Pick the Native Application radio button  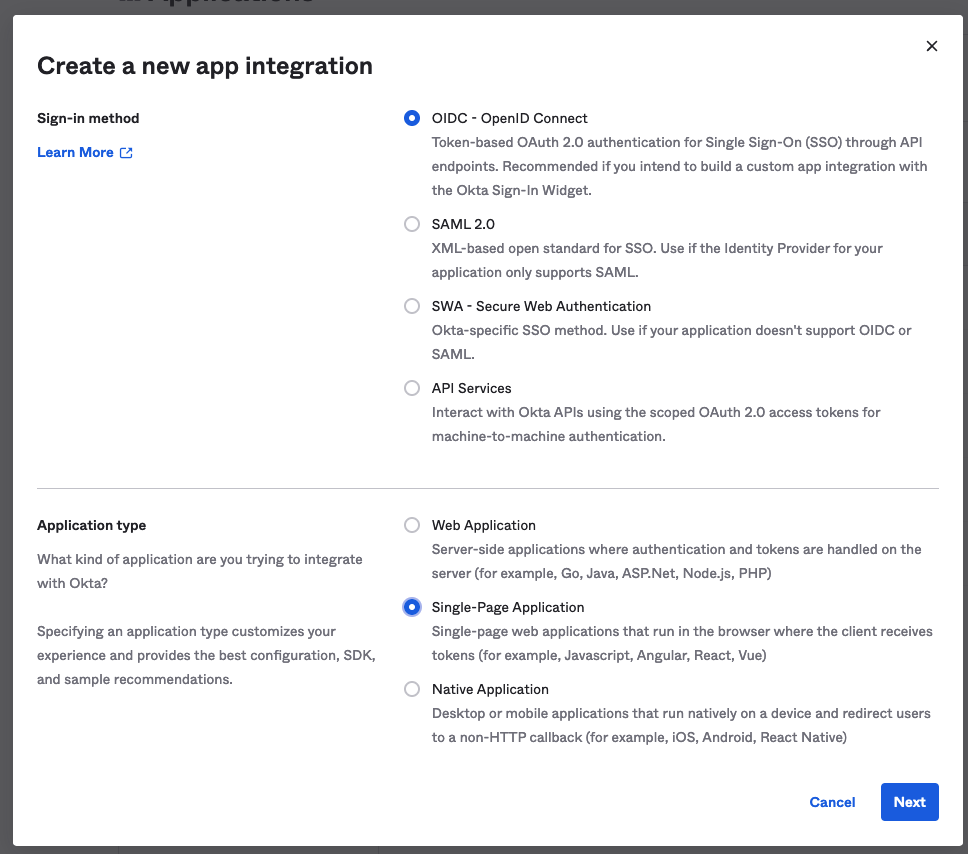click(412, 689)
